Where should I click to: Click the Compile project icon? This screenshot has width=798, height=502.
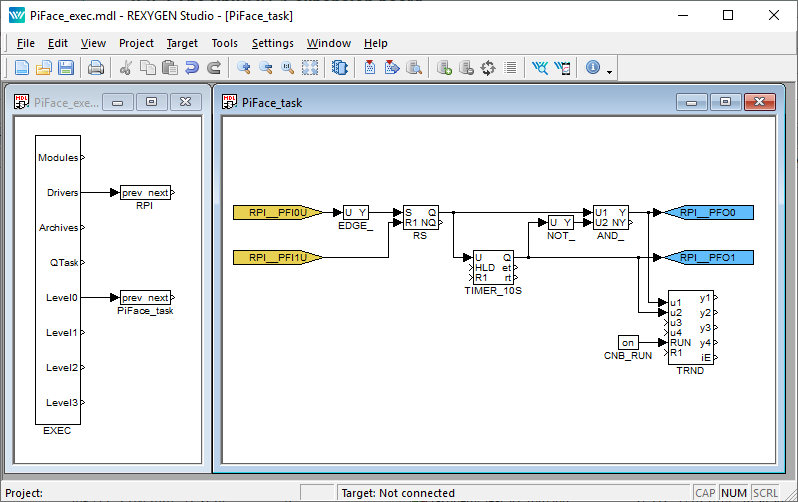pos(370,68)
